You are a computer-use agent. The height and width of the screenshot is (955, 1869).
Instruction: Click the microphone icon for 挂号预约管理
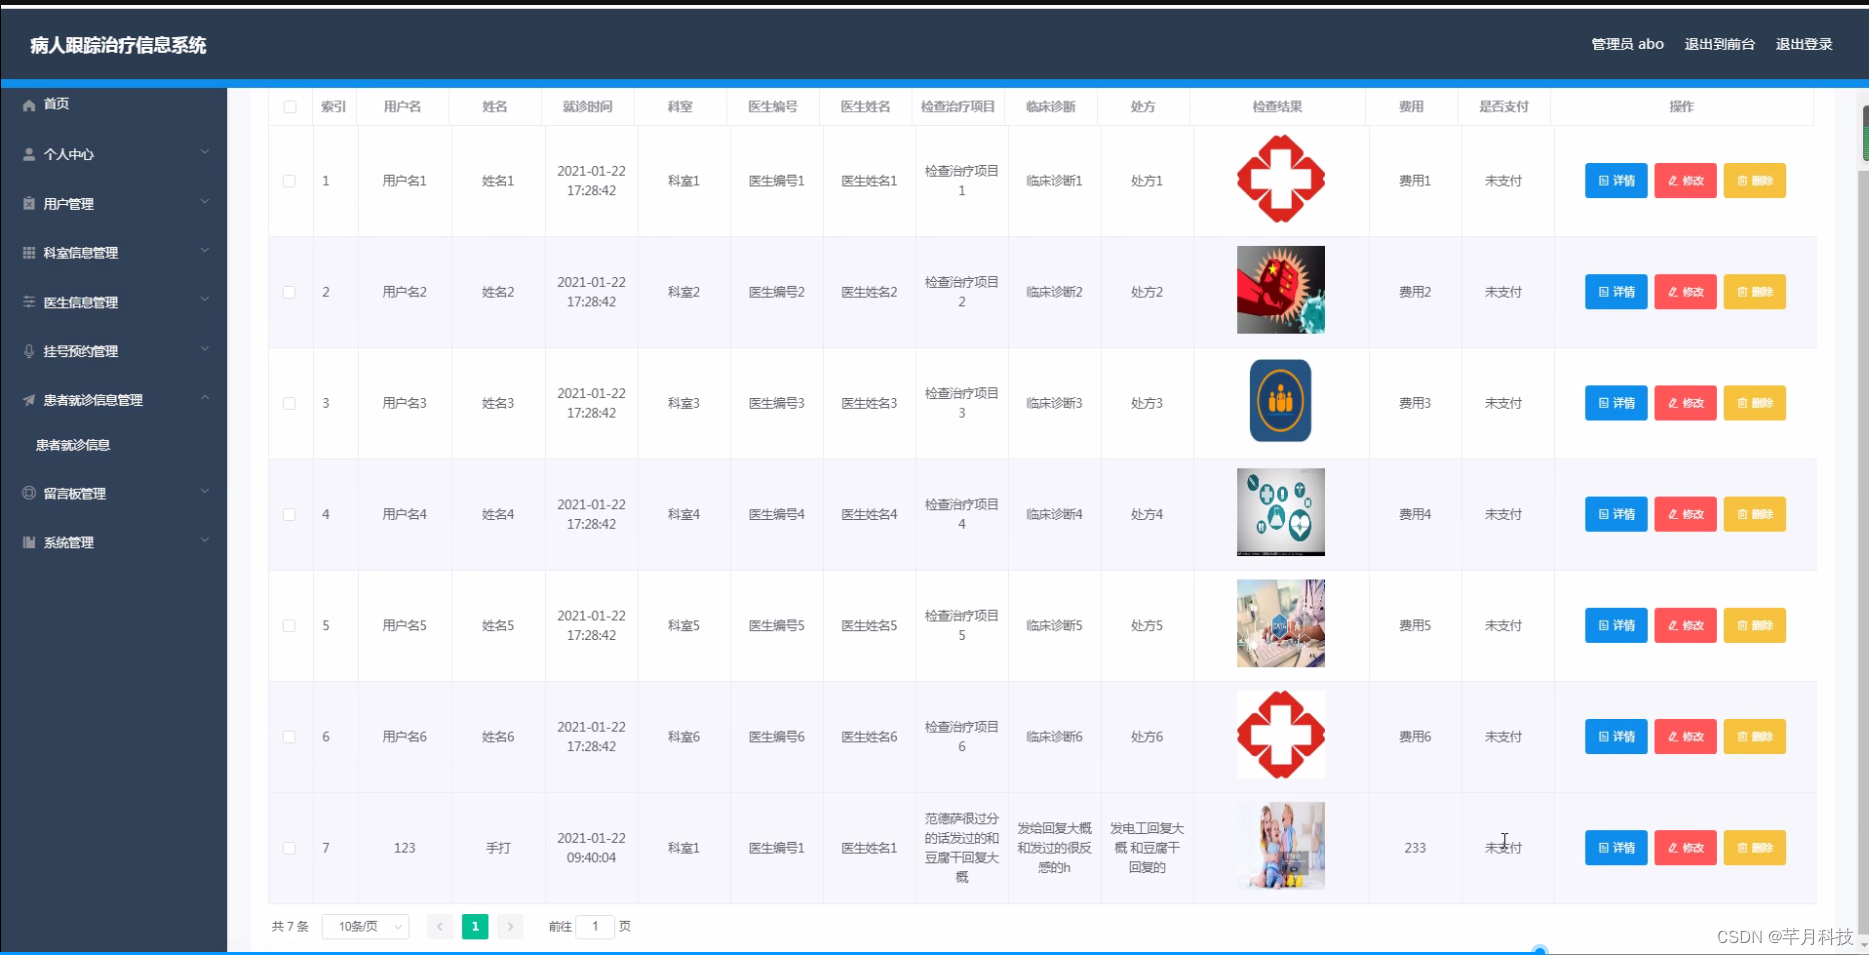(28, 351)
